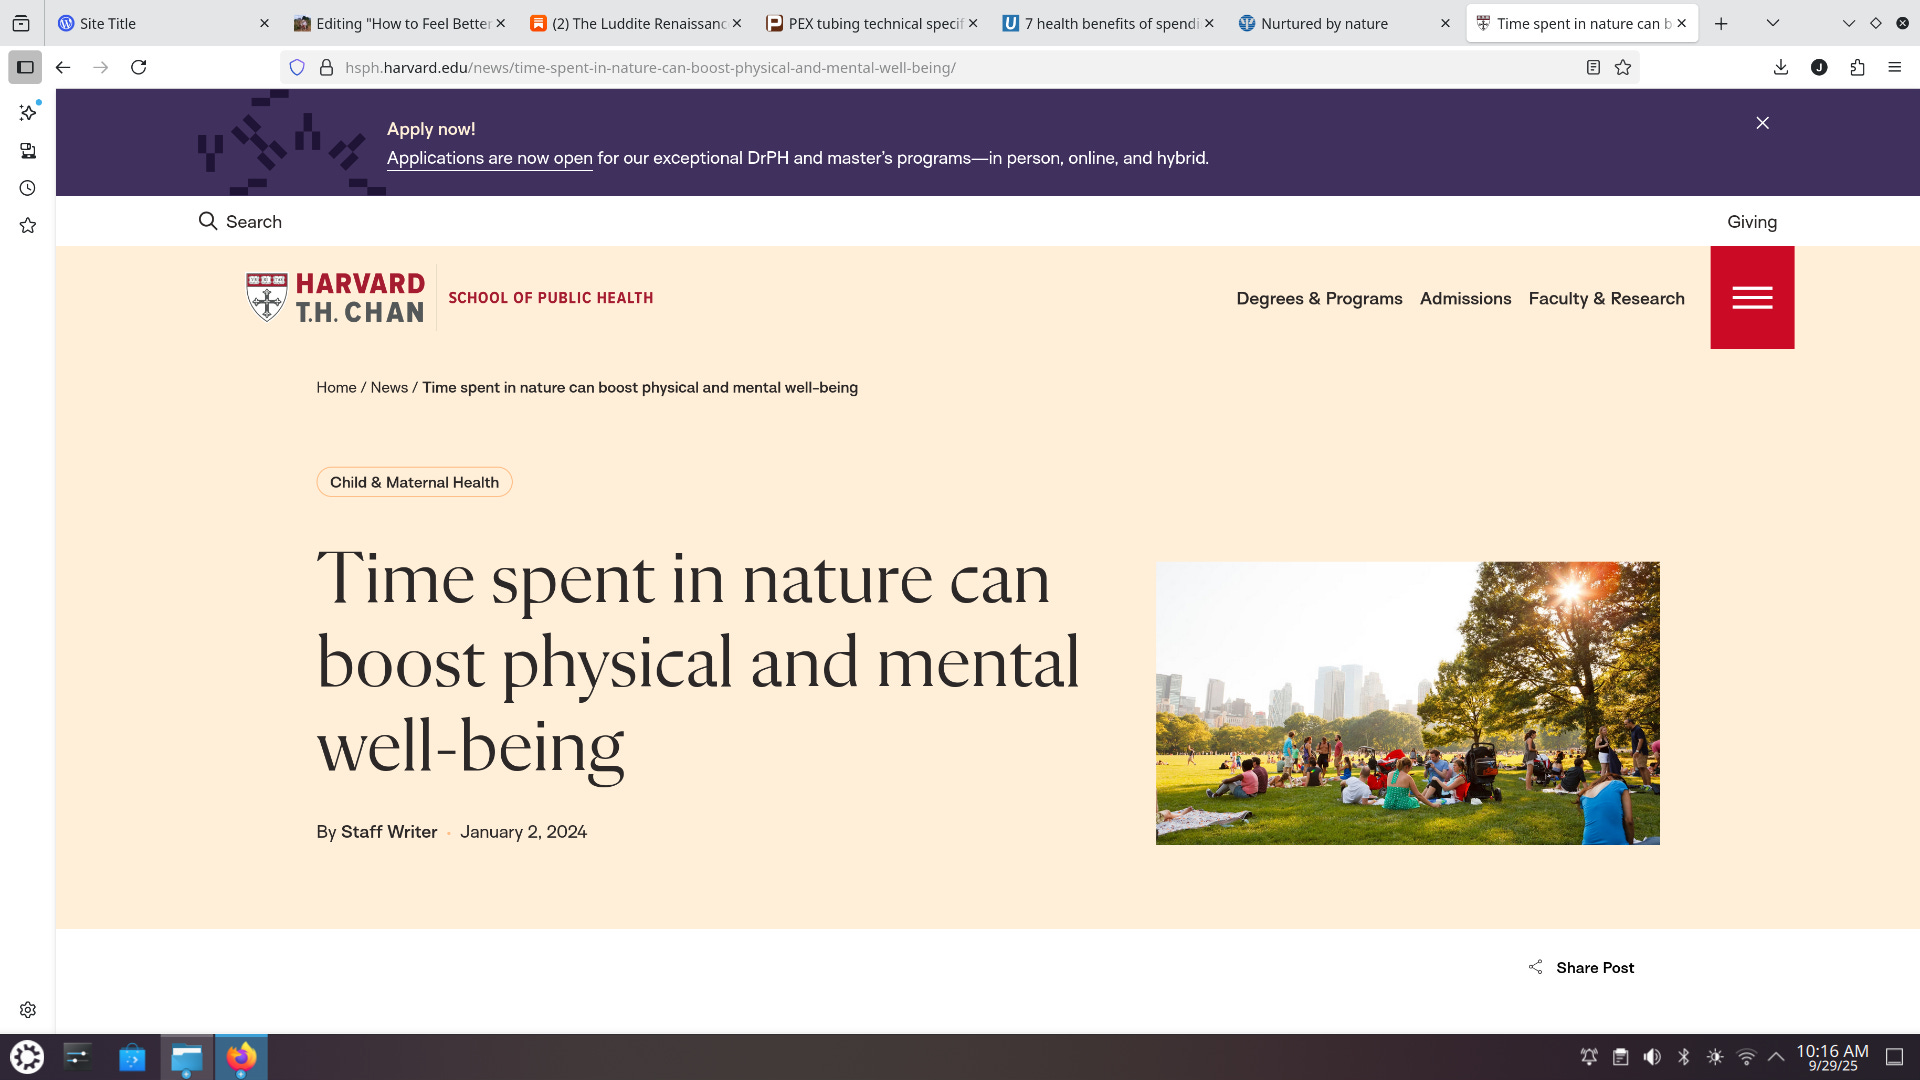The width and height of the screenshot is (1920, 1080).
Task: Bookmark this page with star icon
Action: (1623, 67)
